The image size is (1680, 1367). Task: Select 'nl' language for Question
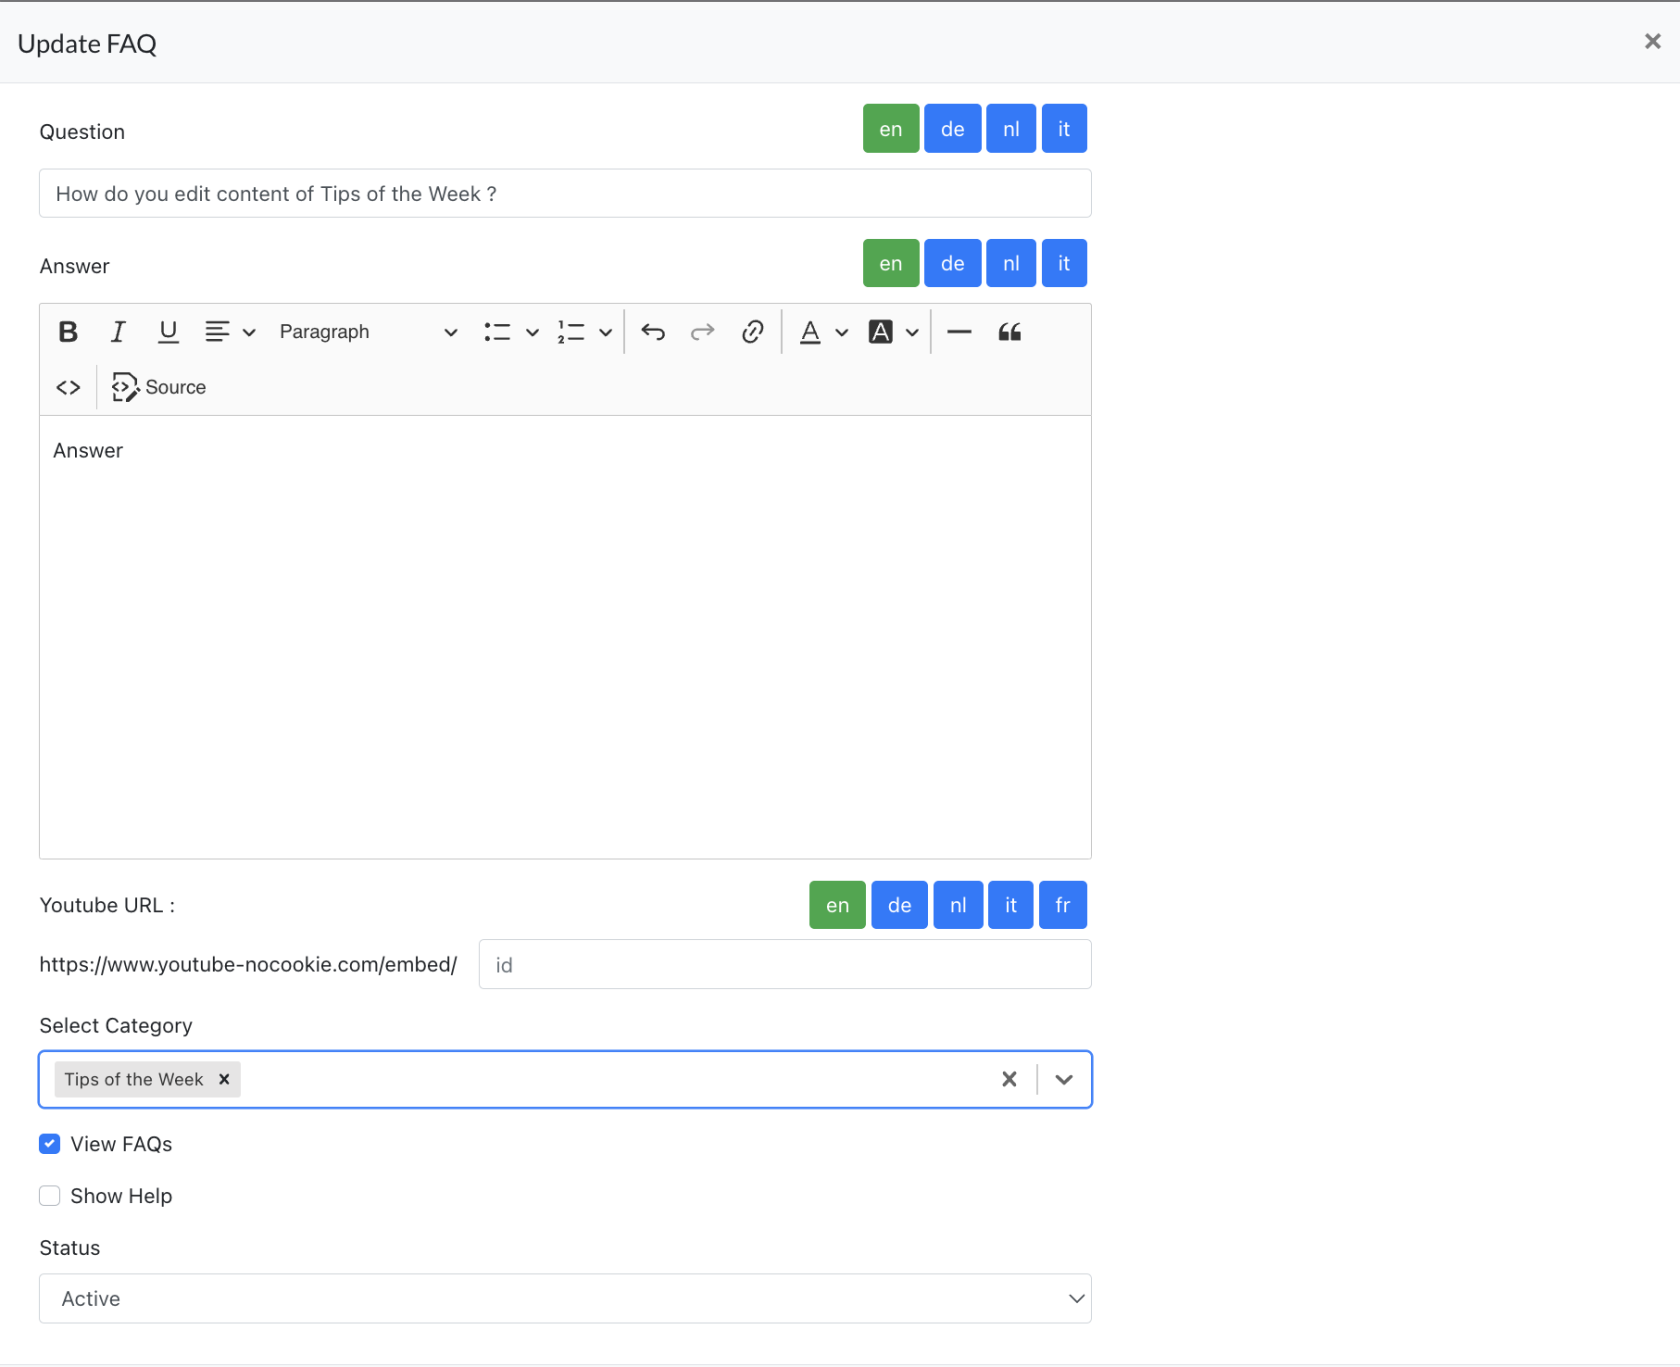point(1011,129)
